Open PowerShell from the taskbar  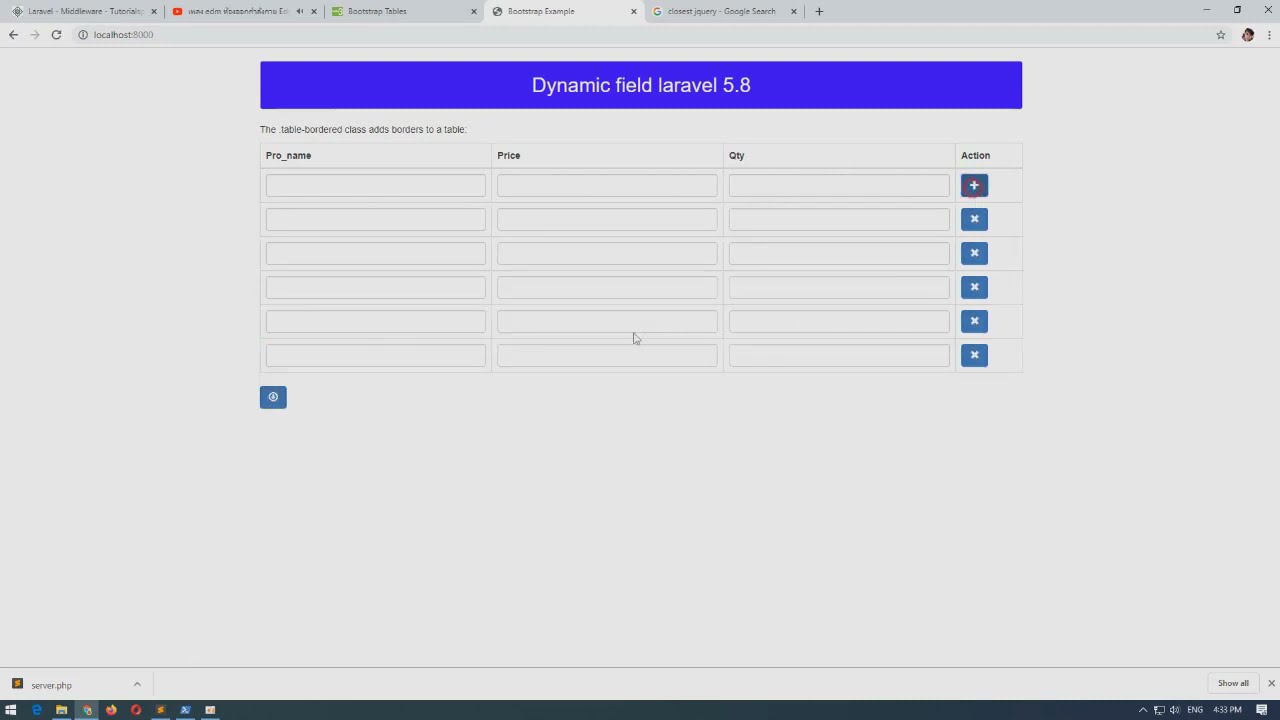tap(185, 710)
